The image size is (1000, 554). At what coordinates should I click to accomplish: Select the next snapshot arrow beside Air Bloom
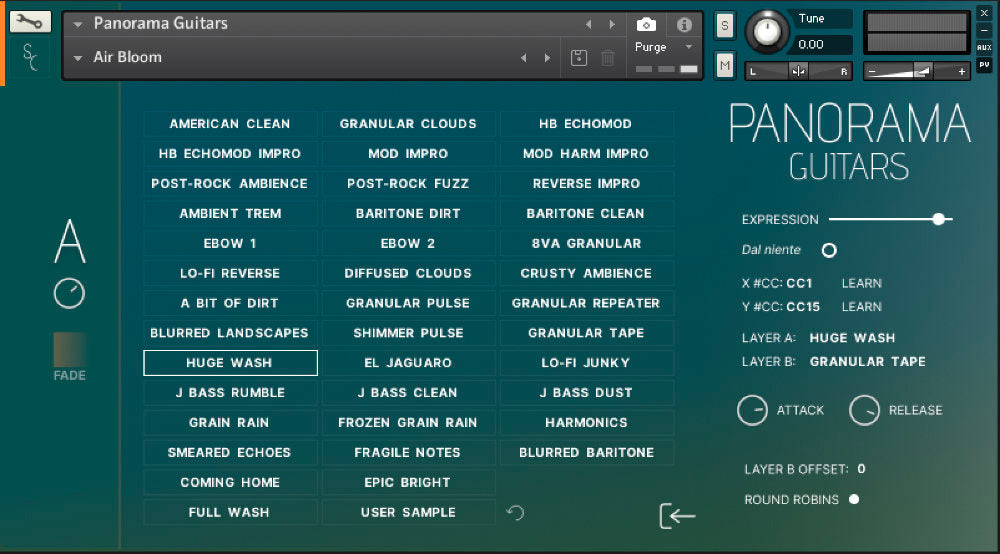(x=547, y=57)
